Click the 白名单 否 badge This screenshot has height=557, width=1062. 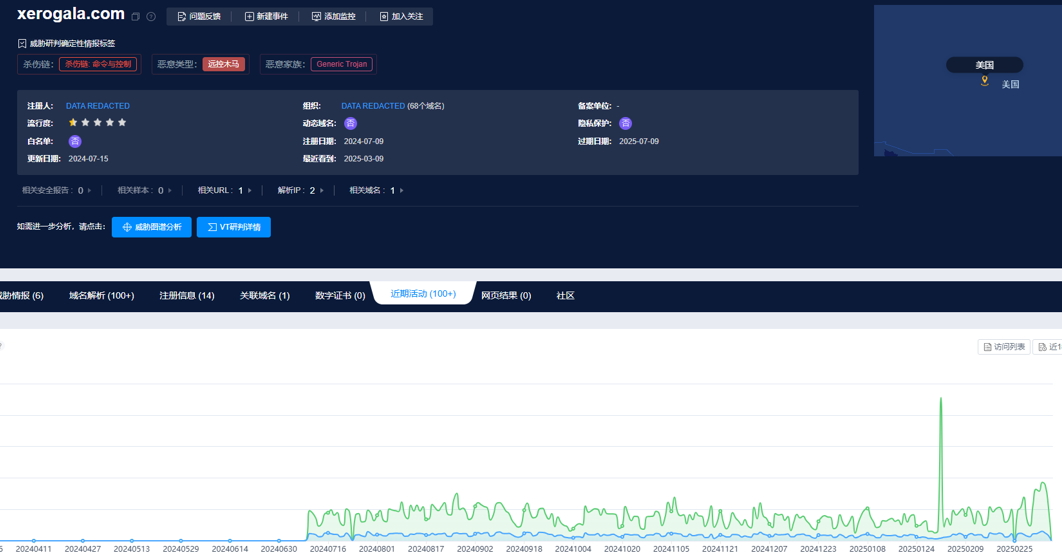coord(75,141)
